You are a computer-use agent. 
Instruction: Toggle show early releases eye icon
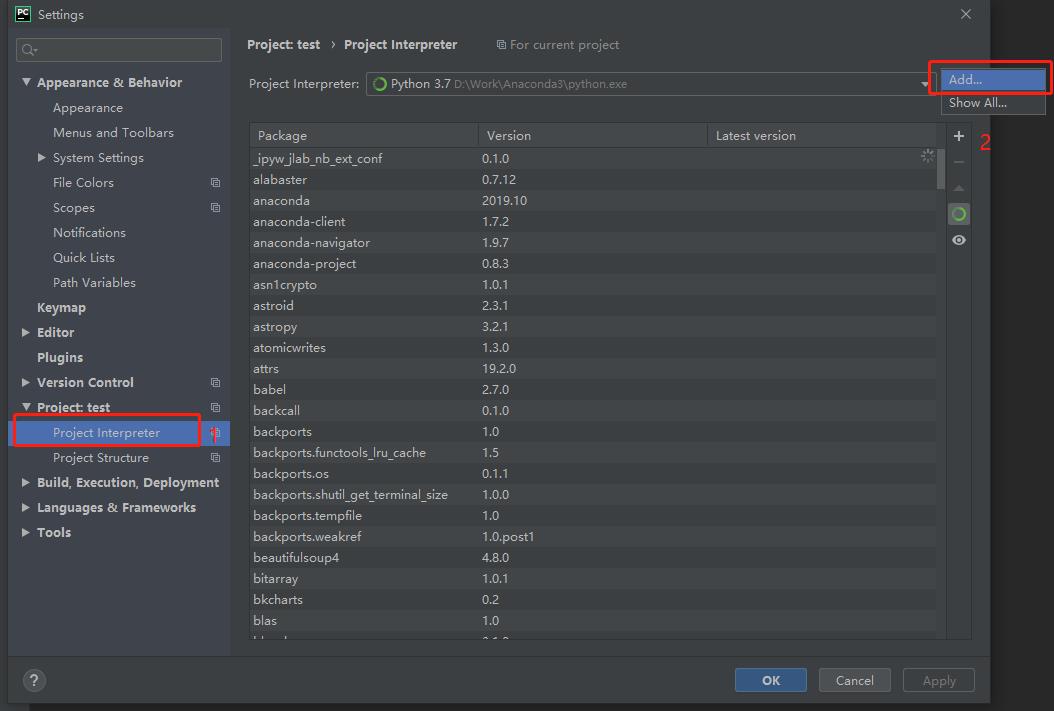click(x=959, y=240)
